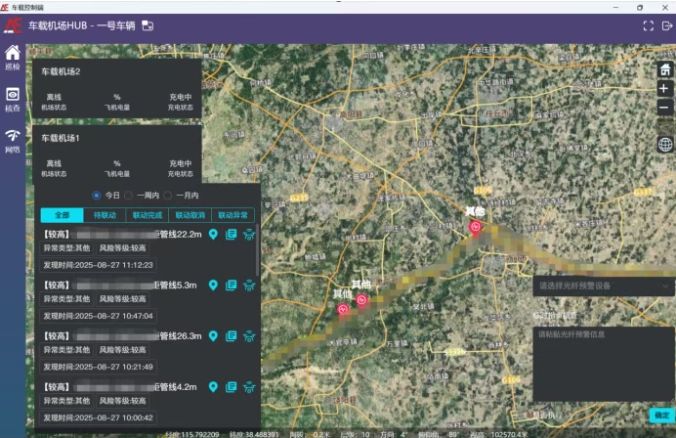Click the logout icon in the header
Image resolution: width=676 pixels, height=438 pixels.
pyautogui.click(x=667, y=25)
